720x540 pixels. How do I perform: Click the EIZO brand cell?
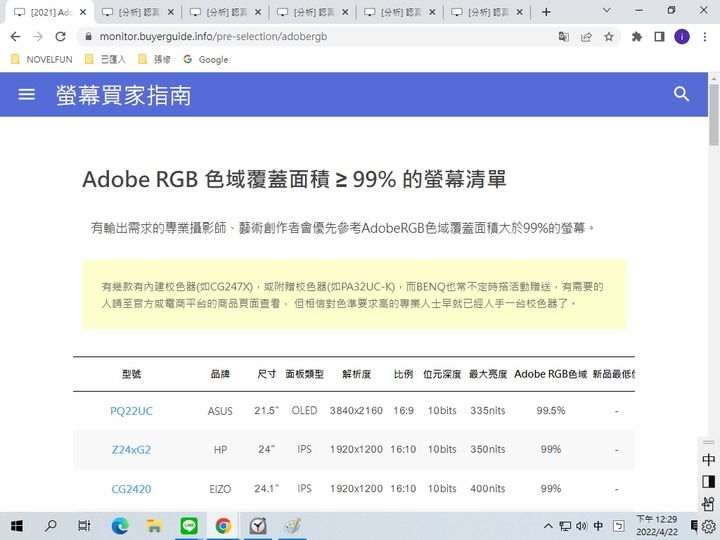coord(220,489)
